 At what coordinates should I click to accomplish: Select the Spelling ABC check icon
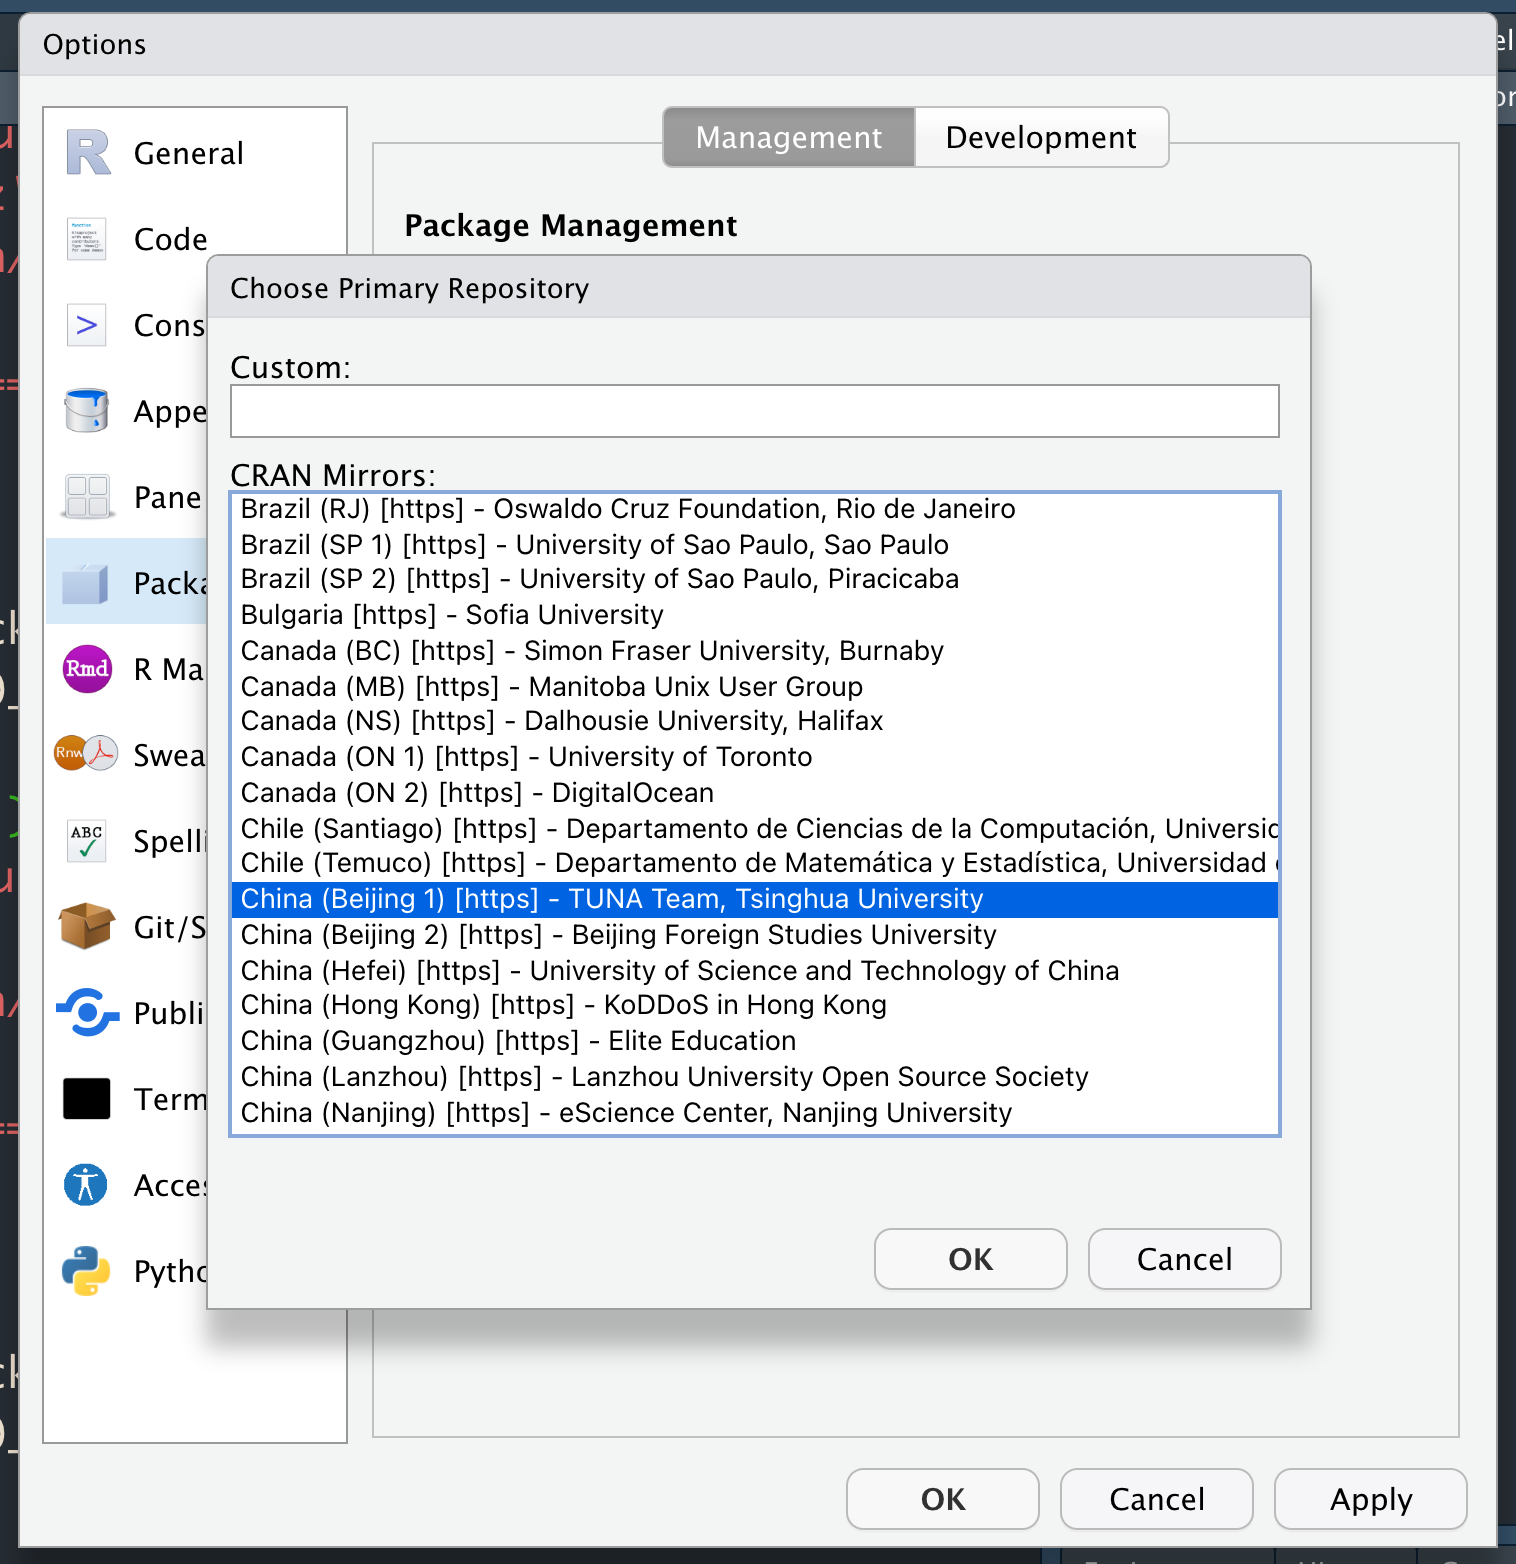click(87, 841)
